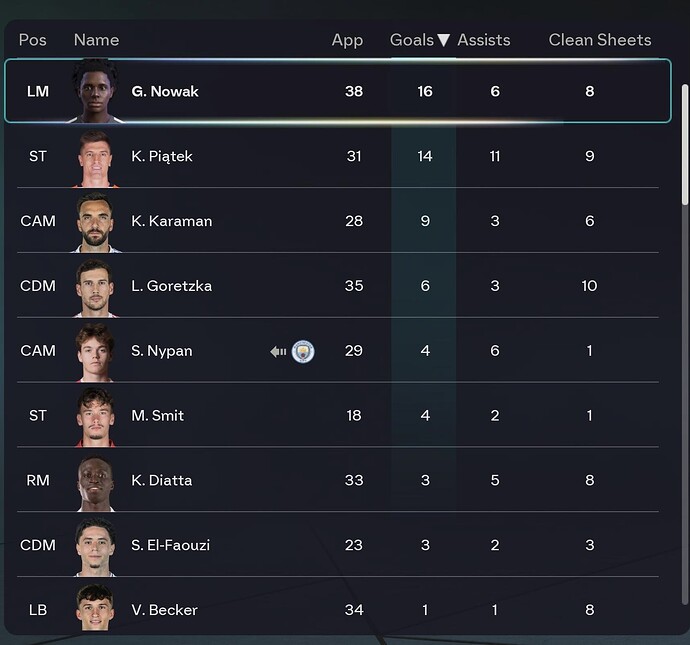Select S. El-Faouzi's portrait thumbnail
The width and height of the screenshot is (690, 645).
point(97,545)
